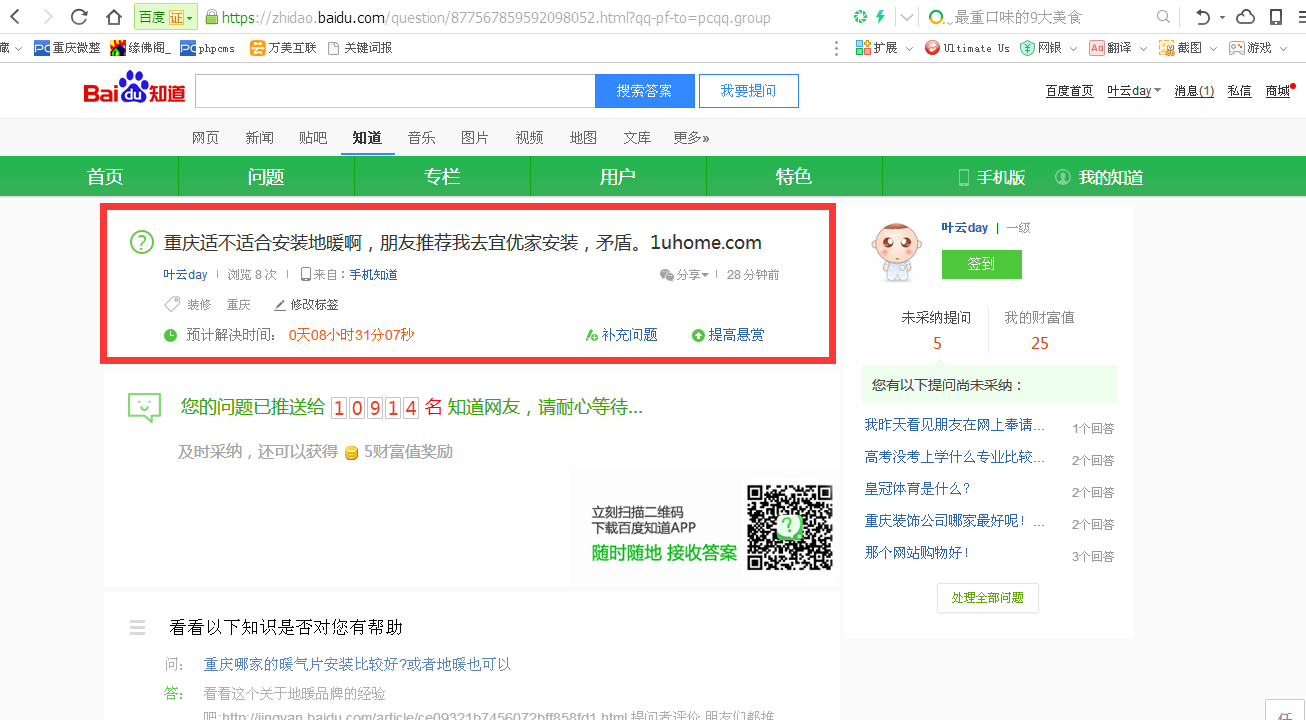This screenshot has height=720, width=1306.
Task: Expand the 扩展 extensions dropdown
Action: tap(886, 48)
